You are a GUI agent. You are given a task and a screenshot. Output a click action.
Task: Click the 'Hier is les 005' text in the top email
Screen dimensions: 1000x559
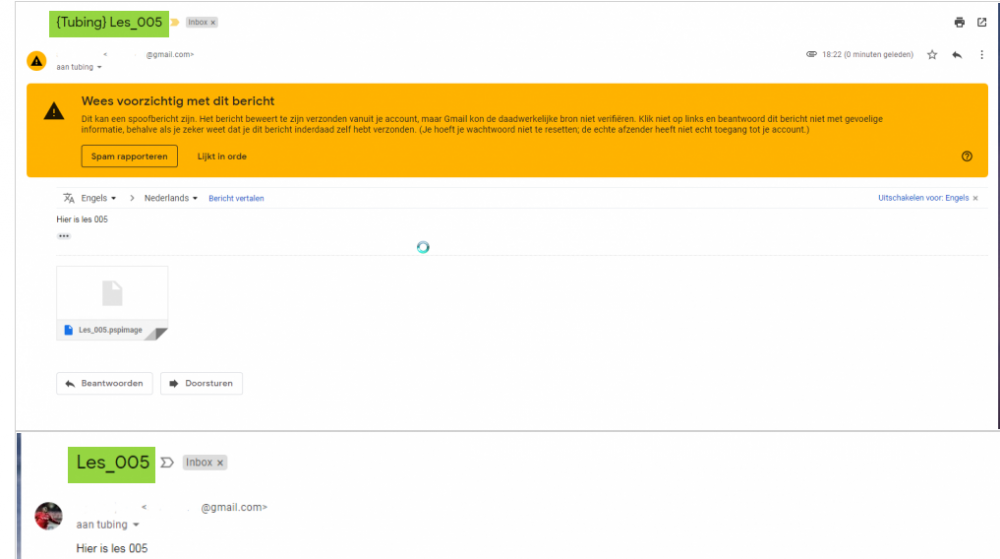tap(82, 219)
